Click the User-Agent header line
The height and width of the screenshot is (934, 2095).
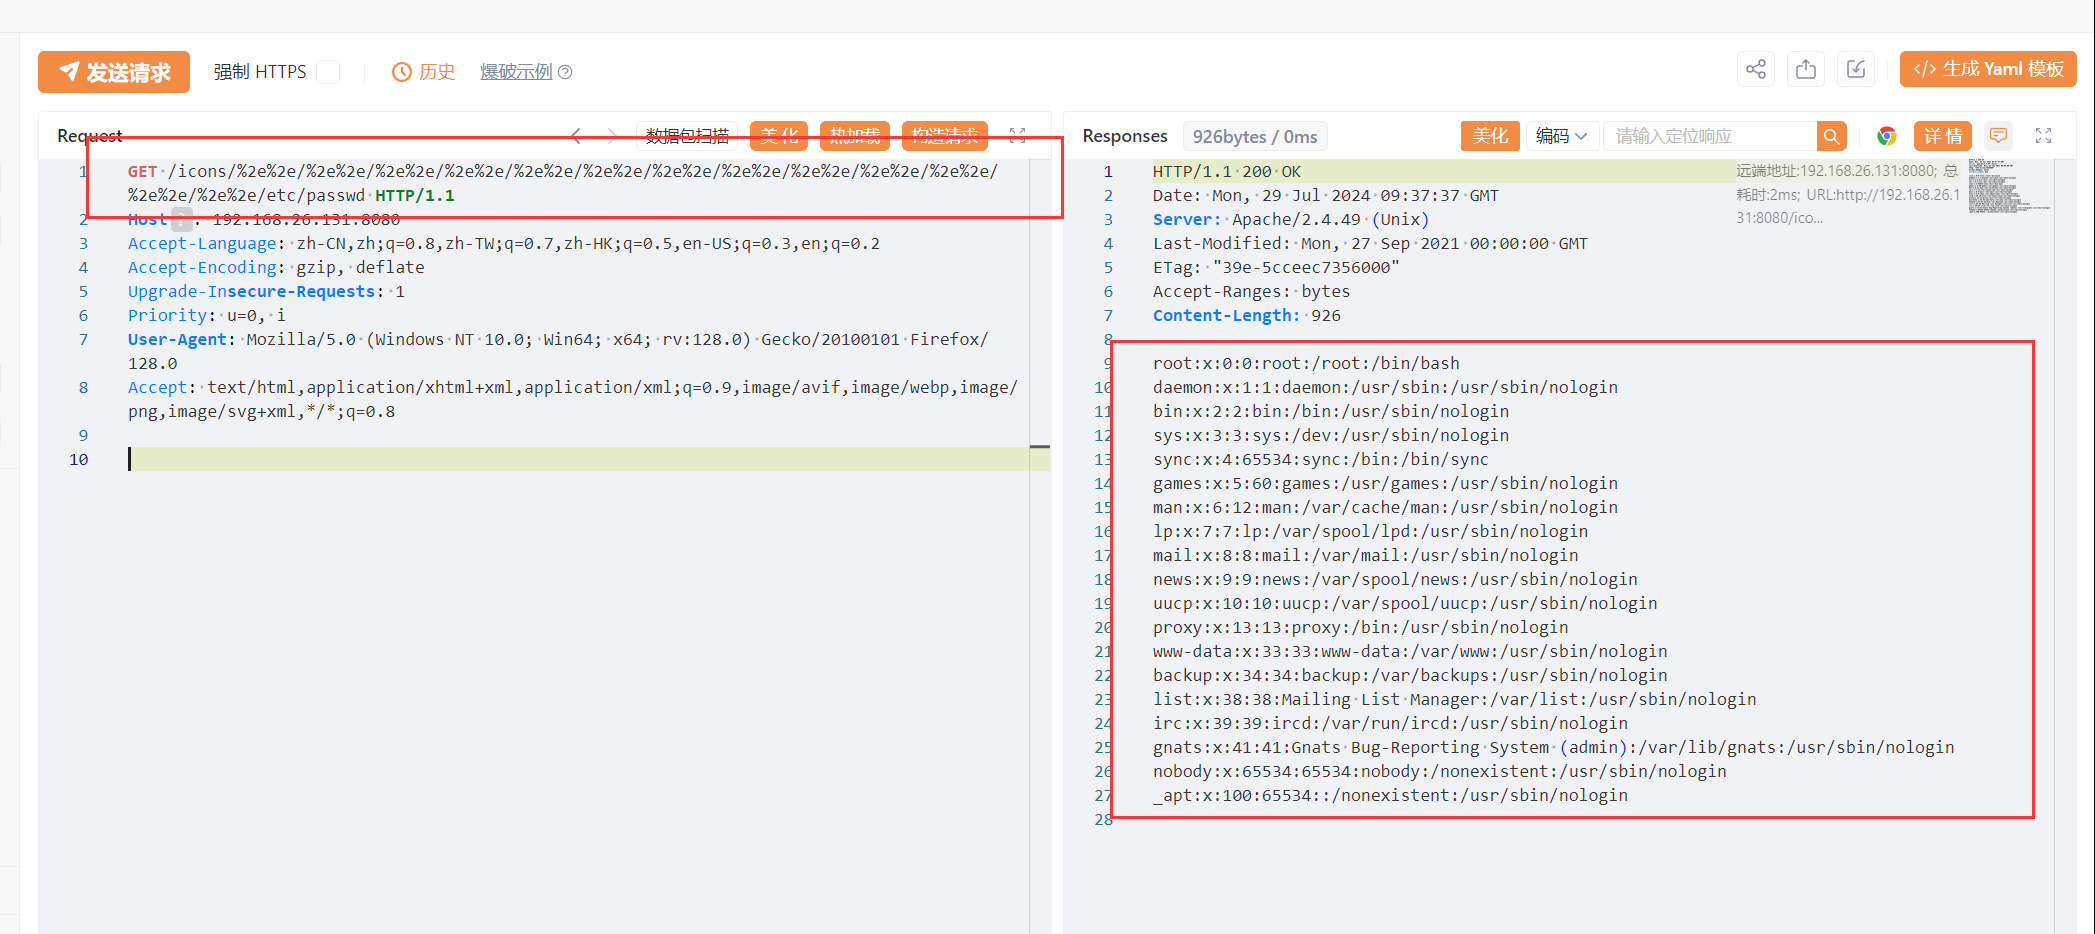pyautogui.click(x=558, y=351)
